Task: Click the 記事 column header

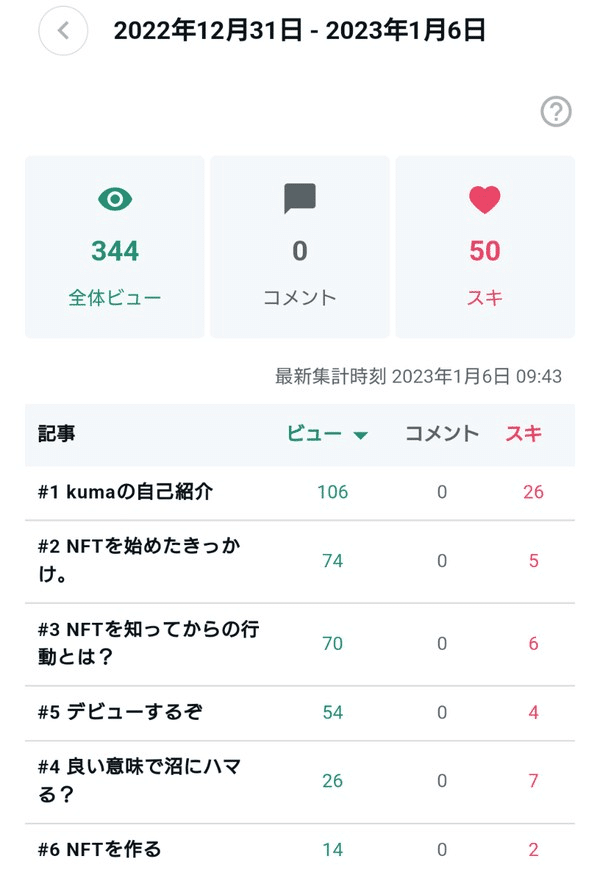Action: click(57, 434)
